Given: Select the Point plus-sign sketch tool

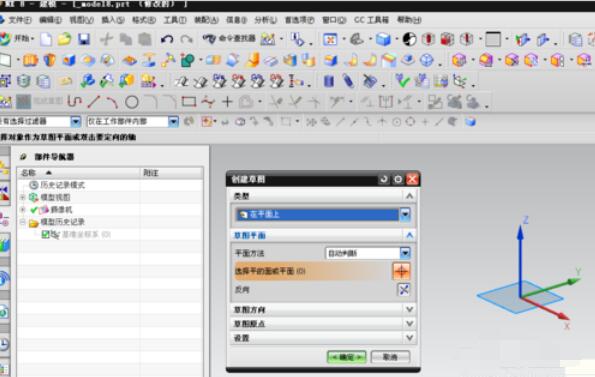Looking at the screenshot, I should tap(227, 101).
